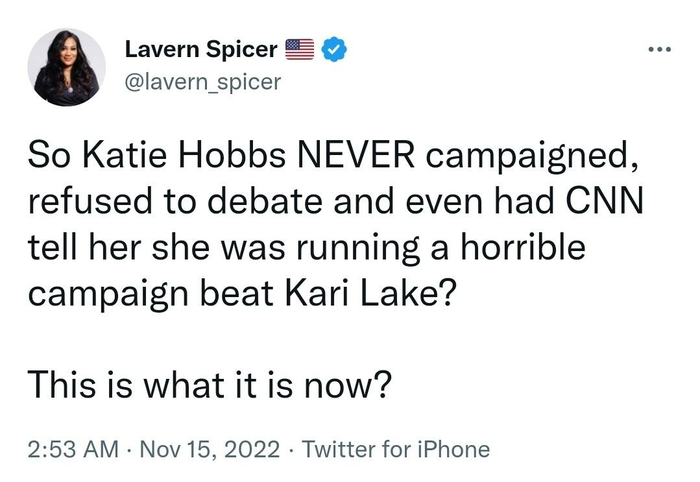Open the Twitter for iPhone source link

point(397,449)
